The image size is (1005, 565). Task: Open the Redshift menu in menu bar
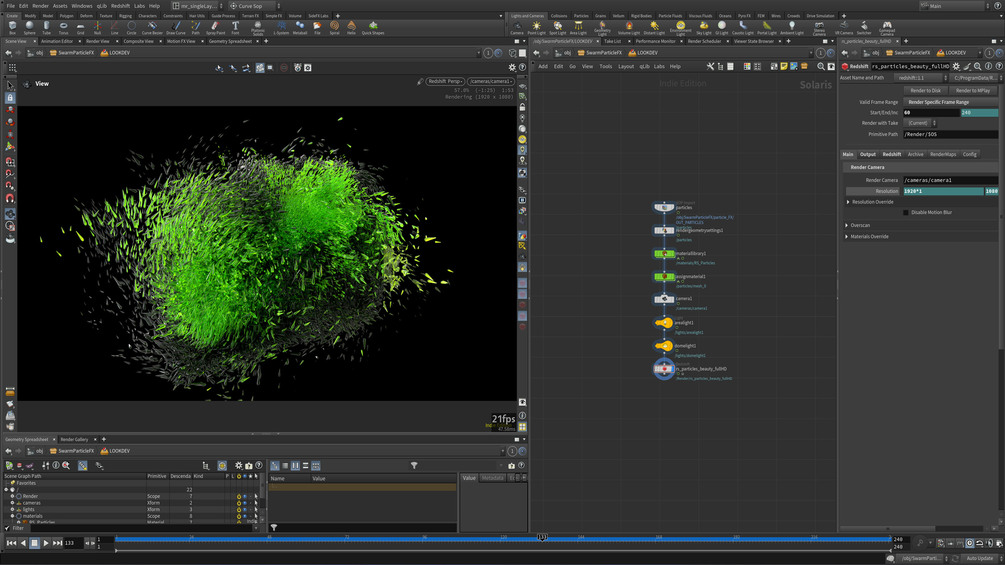120,6
